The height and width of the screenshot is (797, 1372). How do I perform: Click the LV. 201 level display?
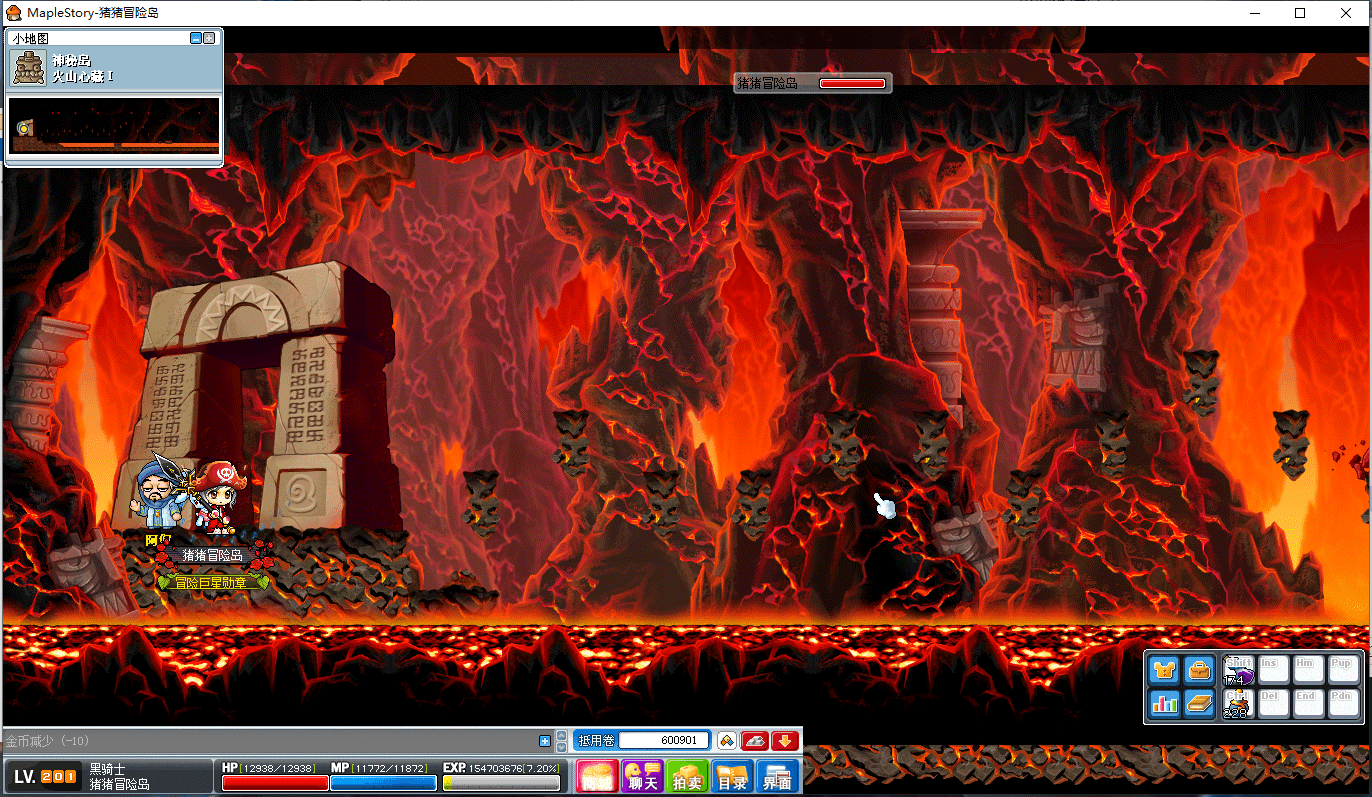(43, 777)
